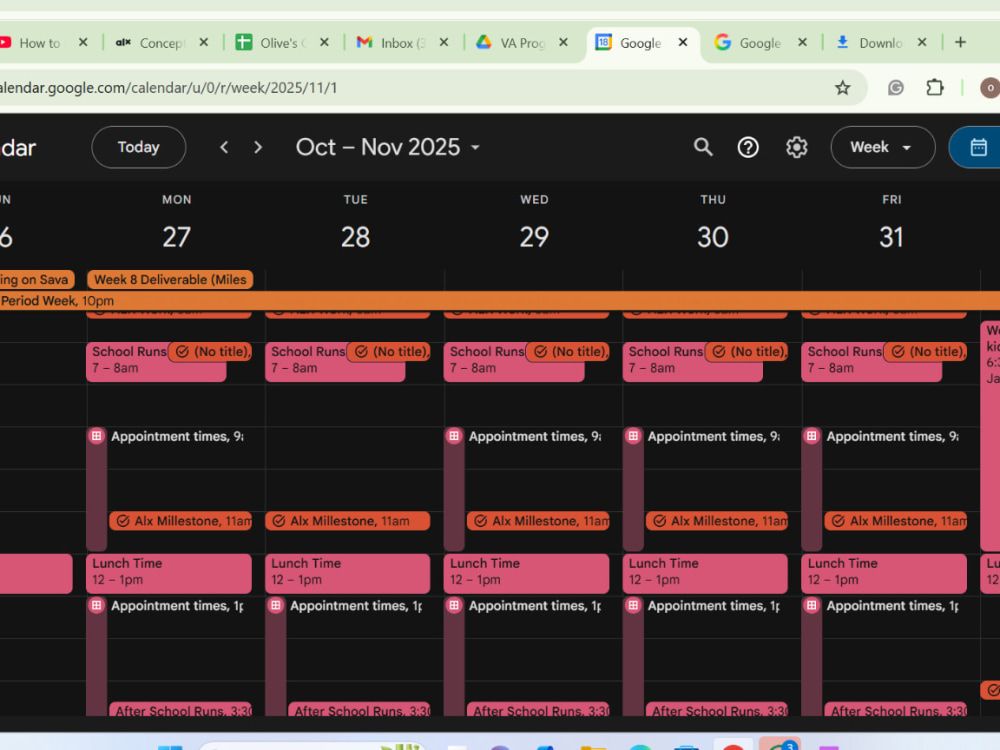Open Monday's (No title) task
The width and height of the screenshot is (1000, 750).
[210, 351]
